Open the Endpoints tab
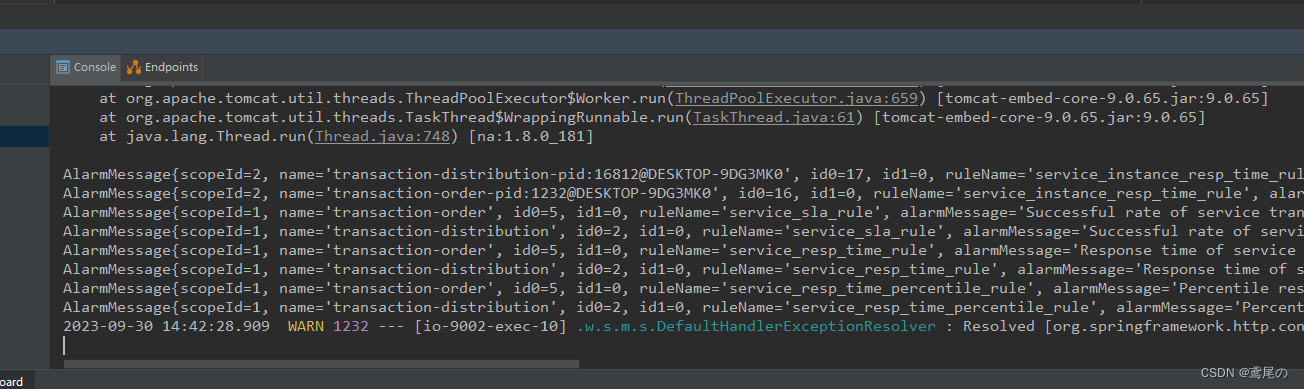The image size is (1304, 389). coord(162,67)
